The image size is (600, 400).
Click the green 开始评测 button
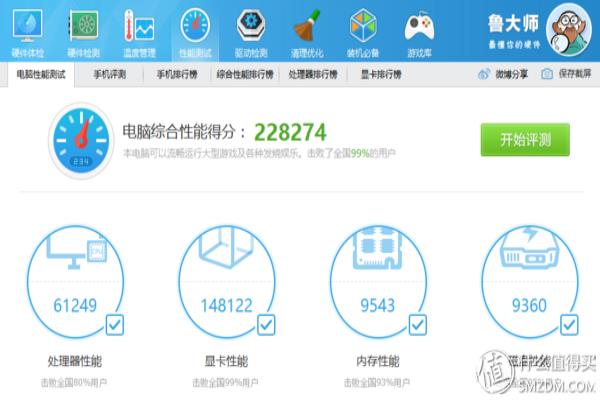[x=525, y=140]
